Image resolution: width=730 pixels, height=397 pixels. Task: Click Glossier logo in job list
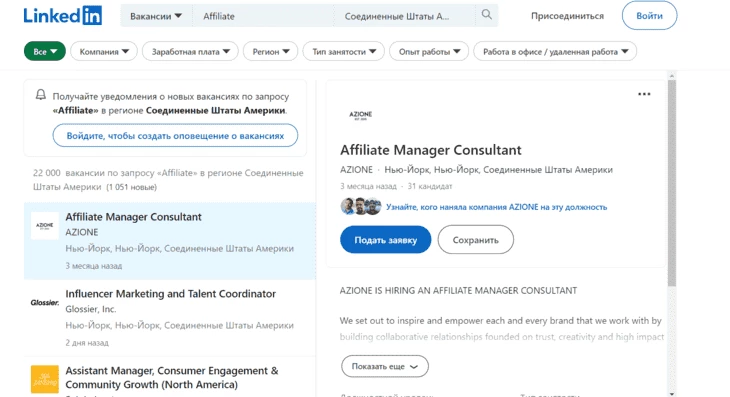coord(45,303)
